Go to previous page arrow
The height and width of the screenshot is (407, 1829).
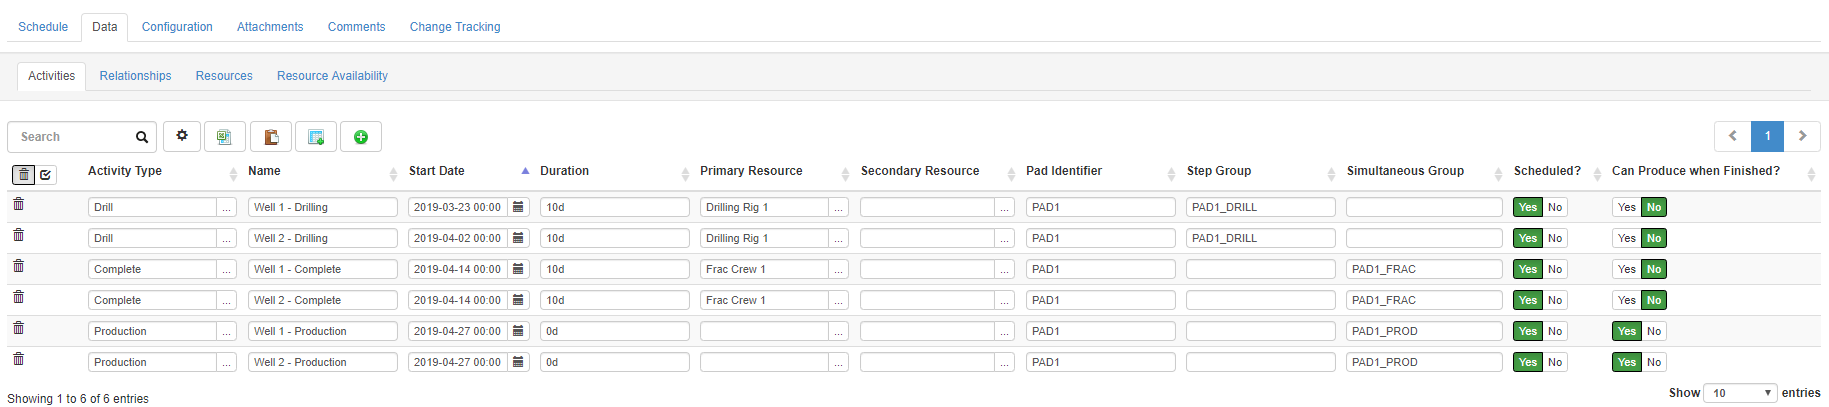point(1733,136)
